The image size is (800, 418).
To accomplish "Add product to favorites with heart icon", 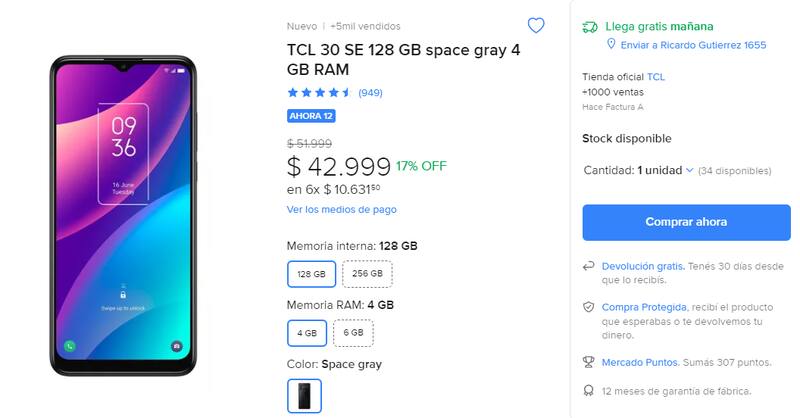I will point(536,26).
